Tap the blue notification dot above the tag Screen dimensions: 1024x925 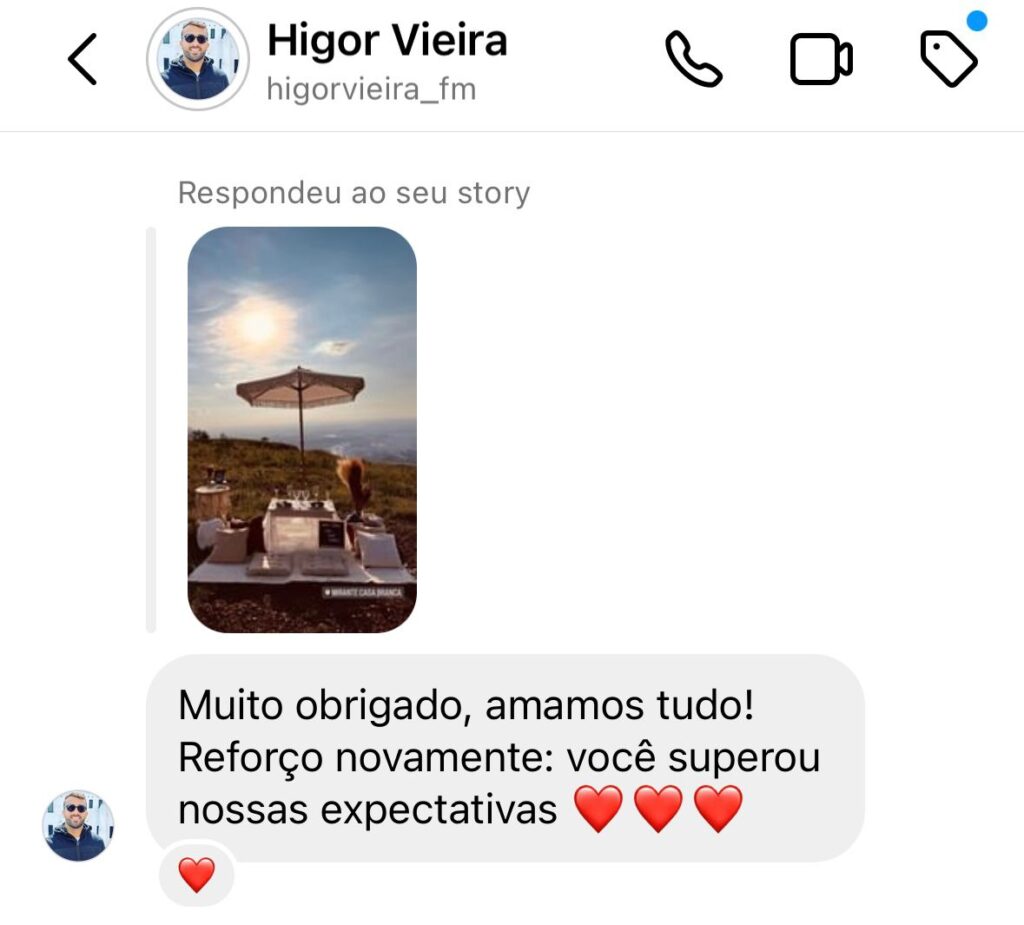click(976, 21)
